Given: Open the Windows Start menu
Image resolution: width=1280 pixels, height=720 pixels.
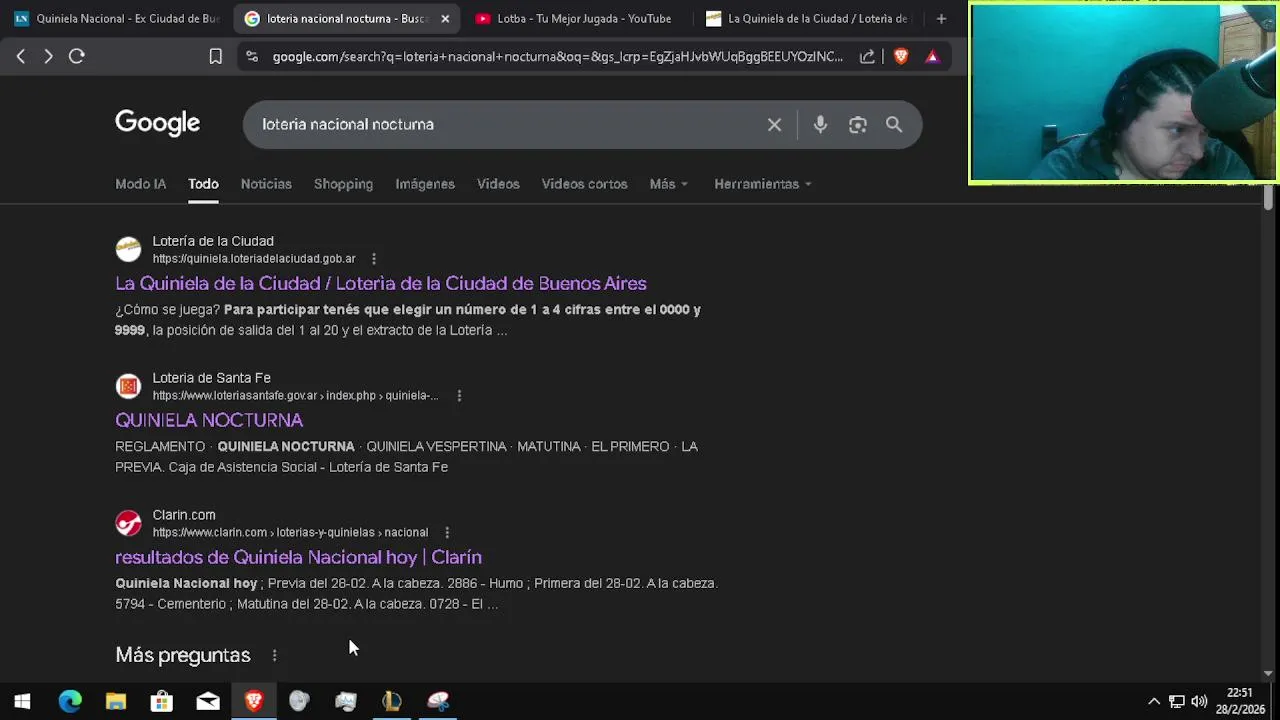Looking at the screenshot, I should pyautogui.click(x=22, y=701).
